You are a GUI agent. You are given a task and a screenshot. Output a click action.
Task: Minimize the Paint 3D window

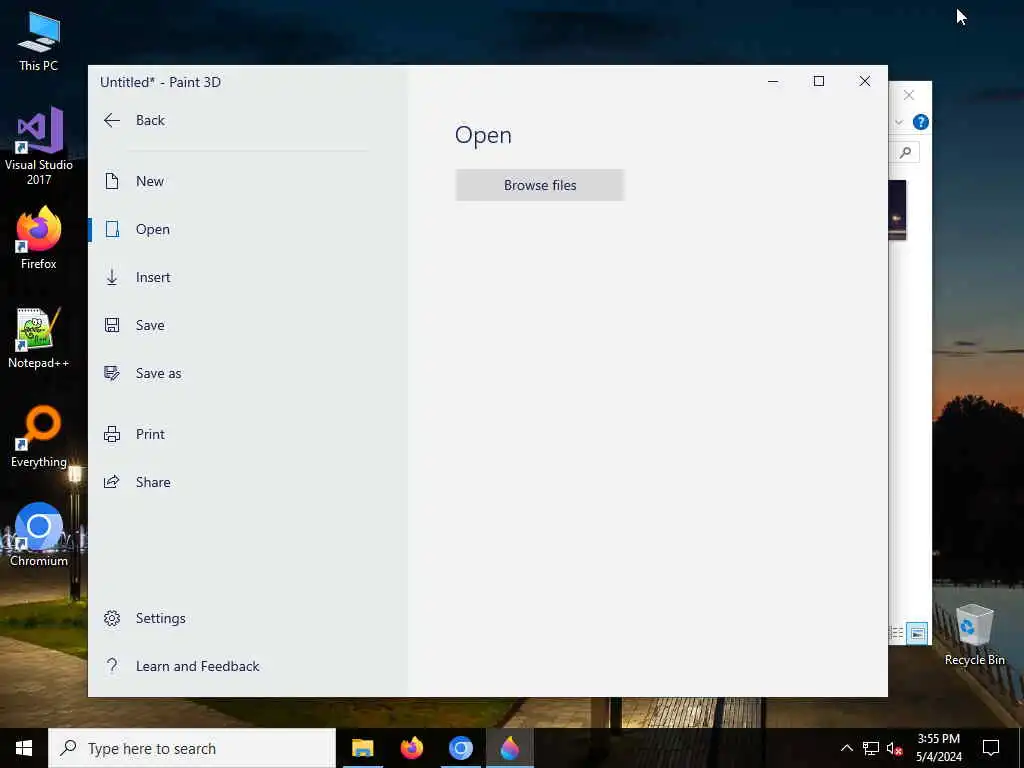point(773,81)
